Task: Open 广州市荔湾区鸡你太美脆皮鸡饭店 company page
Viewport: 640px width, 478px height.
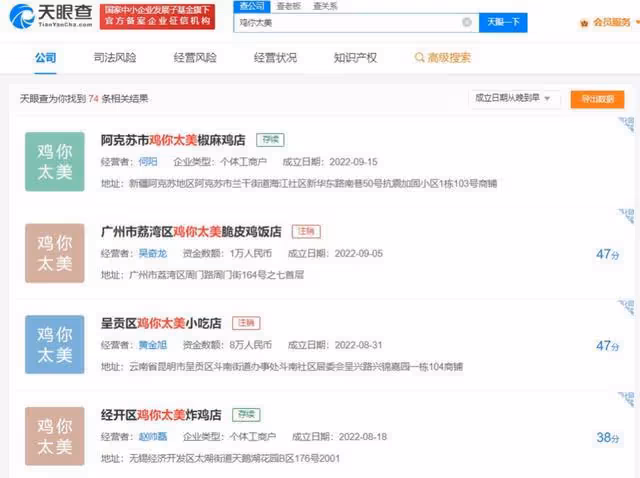Action: pos(191,232)
